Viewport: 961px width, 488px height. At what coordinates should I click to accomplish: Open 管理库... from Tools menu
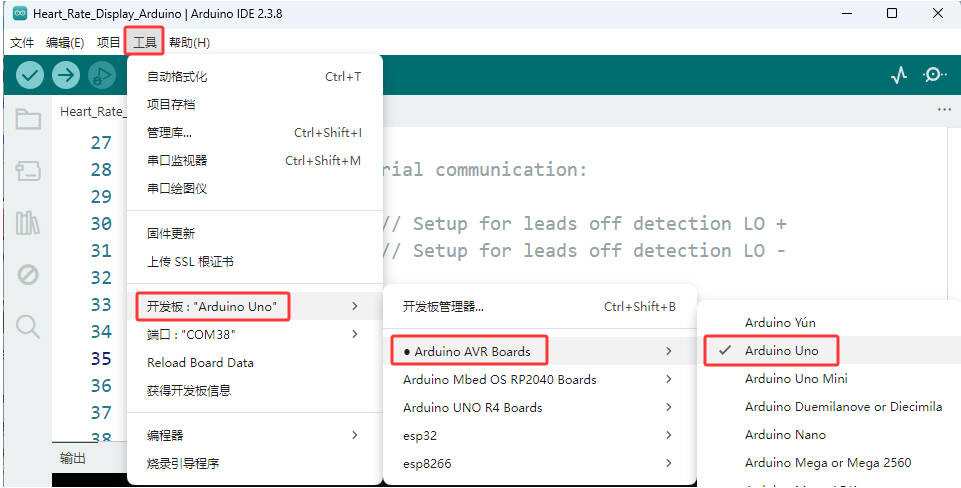click(254, 132)
